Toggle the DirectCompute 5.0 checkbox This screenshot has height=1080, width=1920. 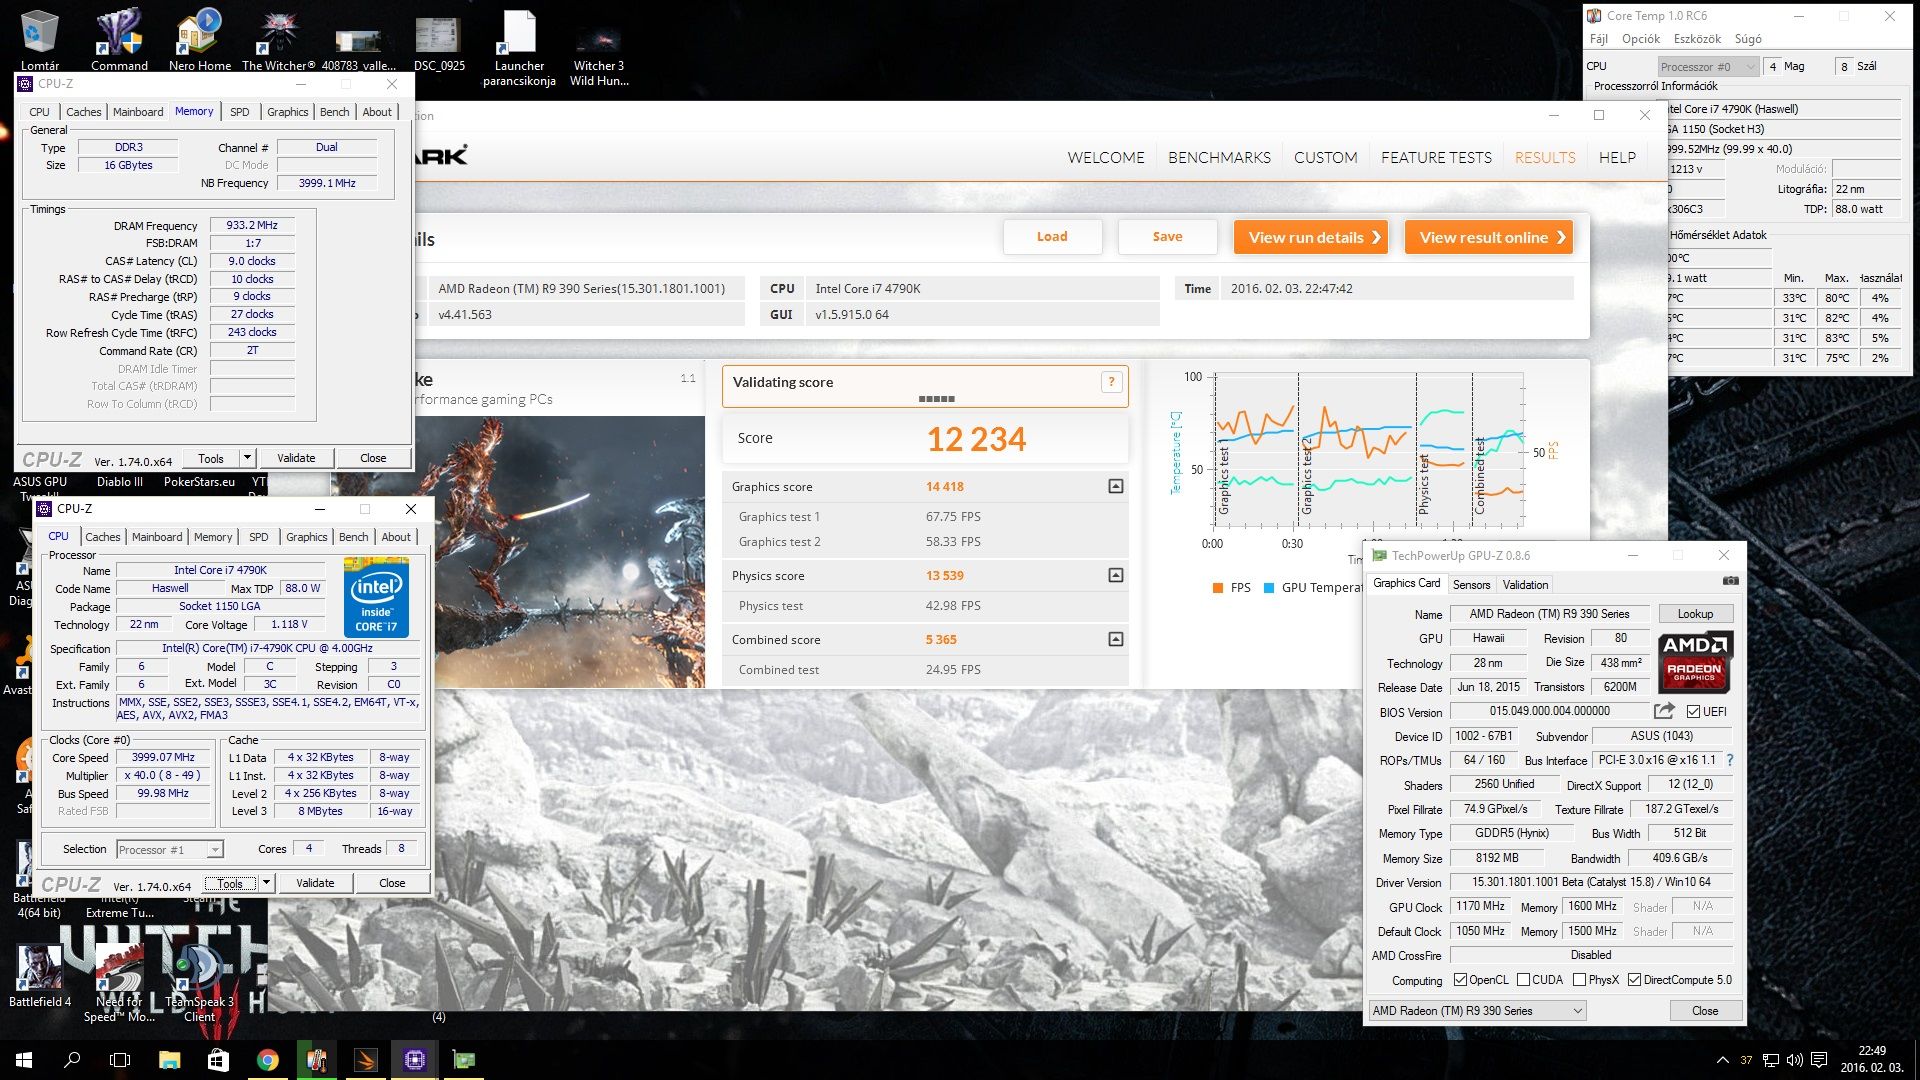click(x=1635, y=980)
